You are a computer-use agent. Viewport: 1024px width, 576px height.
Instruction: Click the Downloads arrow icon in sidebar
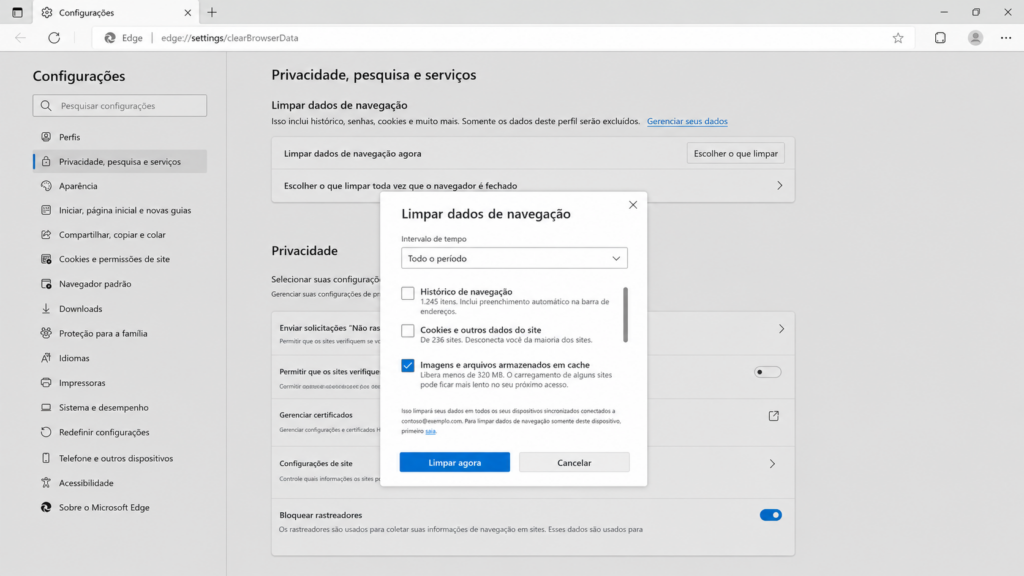tap(46, 308)
